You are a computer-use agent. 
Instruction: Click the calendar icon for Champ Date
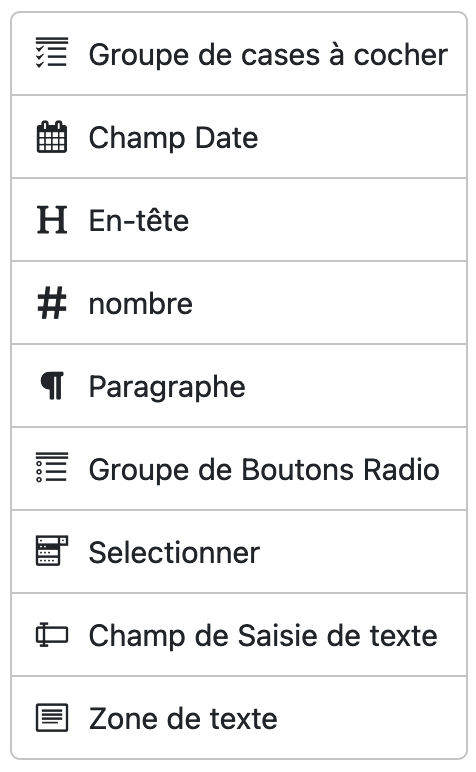click(52, 136)
